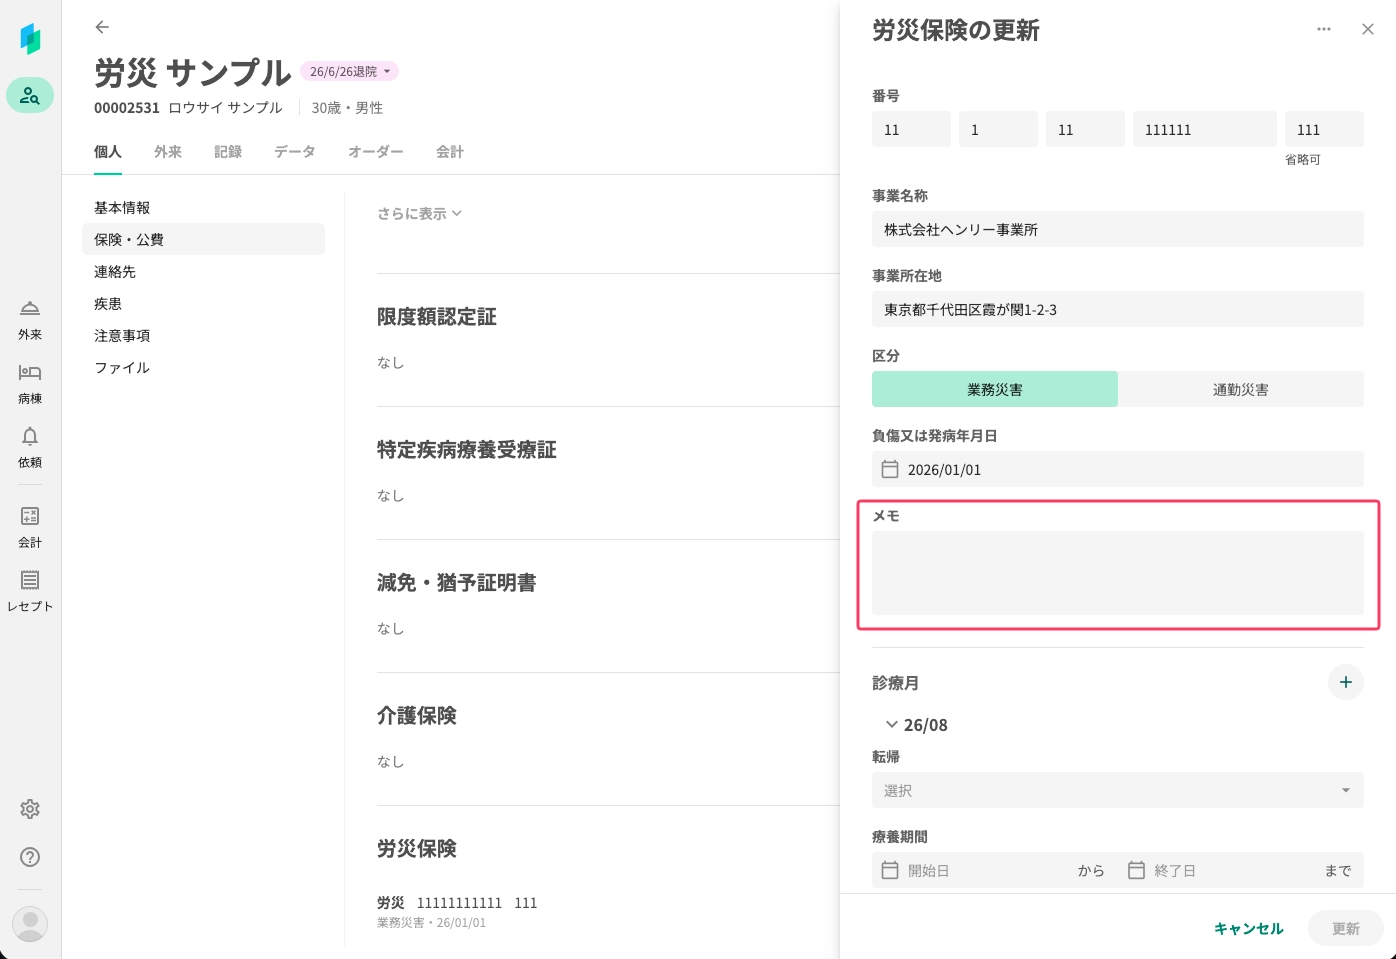Click the 番号 field containing 111111

click(x=1205, y=129)
